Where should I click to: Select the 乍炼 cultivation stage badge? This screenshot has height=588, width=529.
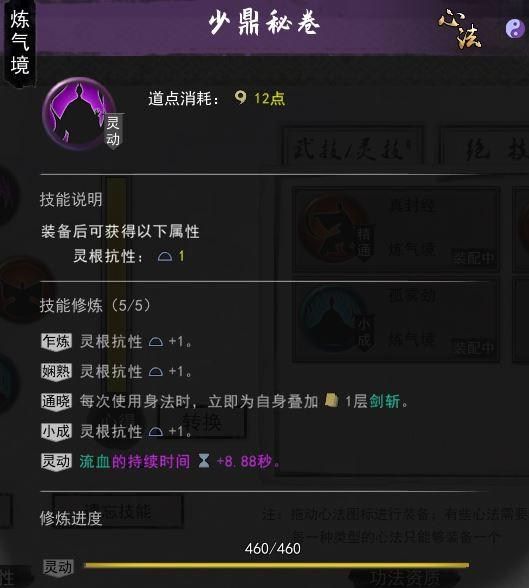click(x=56, y=342)
